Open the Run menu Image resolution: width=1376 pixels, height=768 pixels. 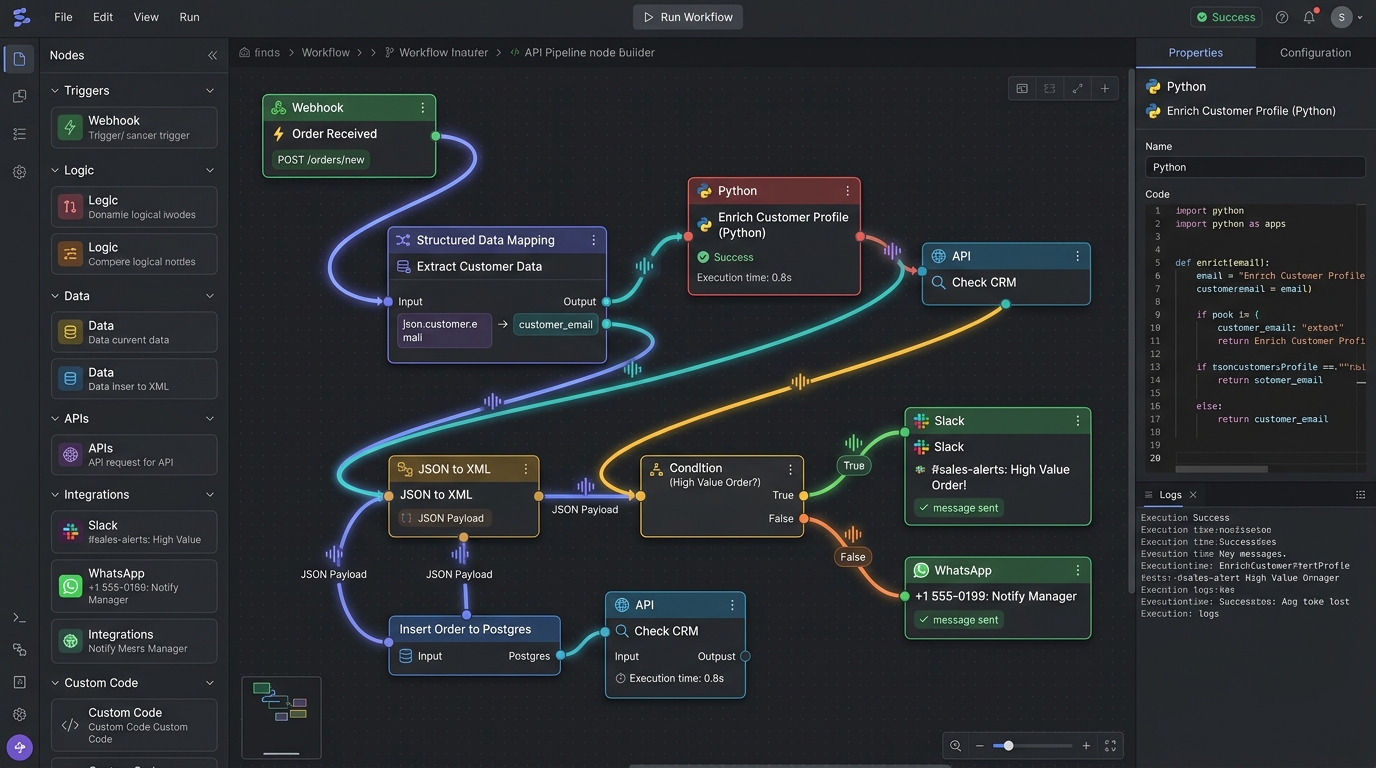pyautogui.click(x=189, y=17)
